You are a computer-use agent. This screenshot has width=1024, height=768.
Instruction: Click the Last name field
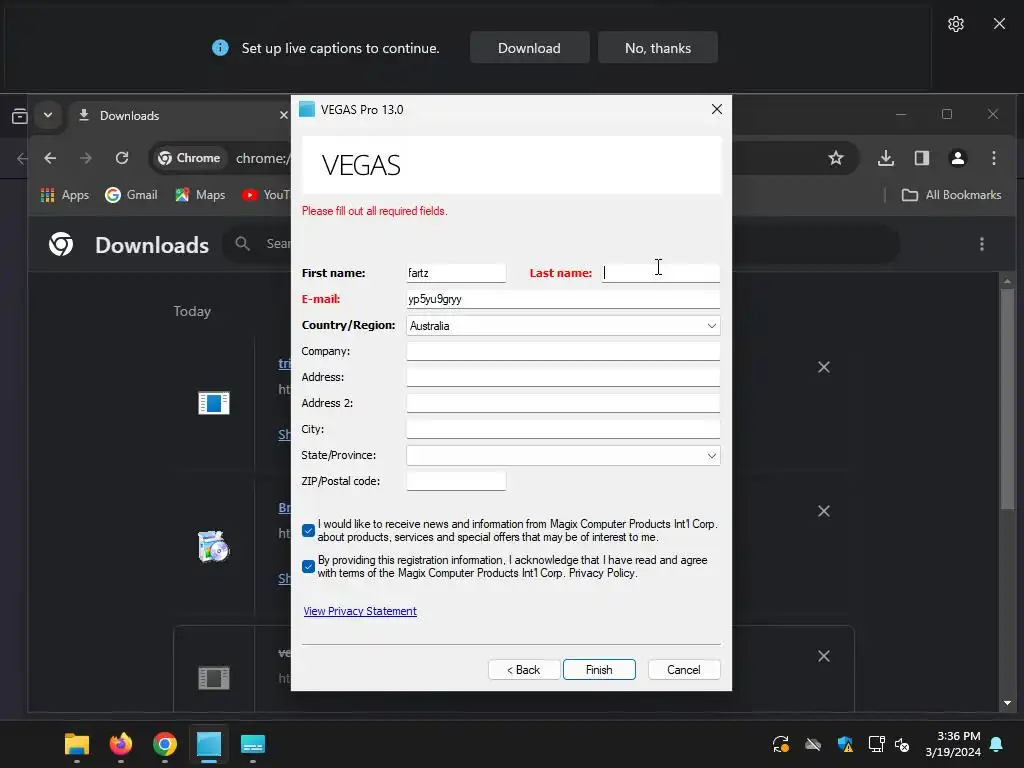pos(660,273)
